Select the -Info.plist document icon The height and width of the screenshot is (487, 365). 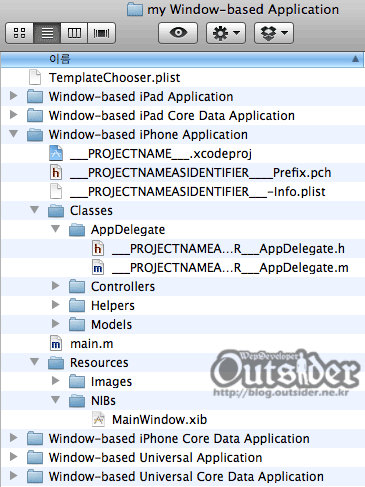click(x=56, y=191)
